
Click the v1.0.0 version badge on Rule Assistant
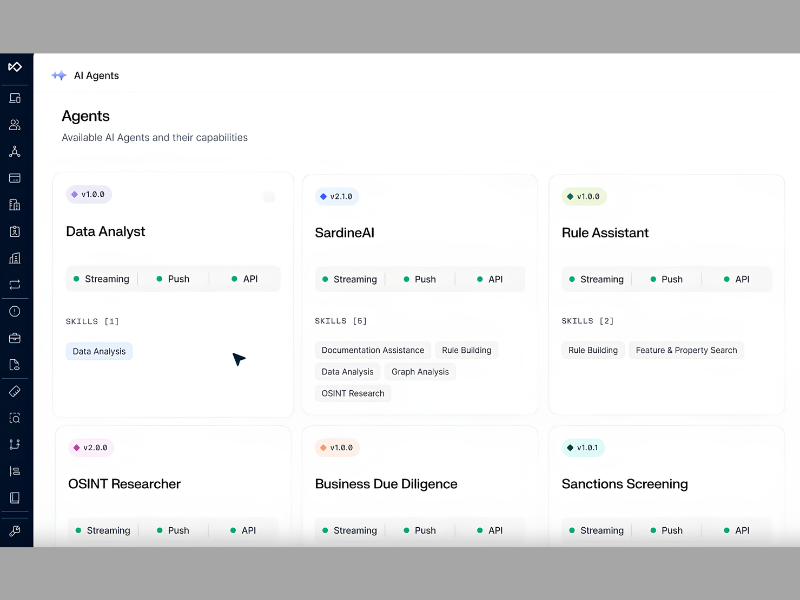[x=584, y=196]
